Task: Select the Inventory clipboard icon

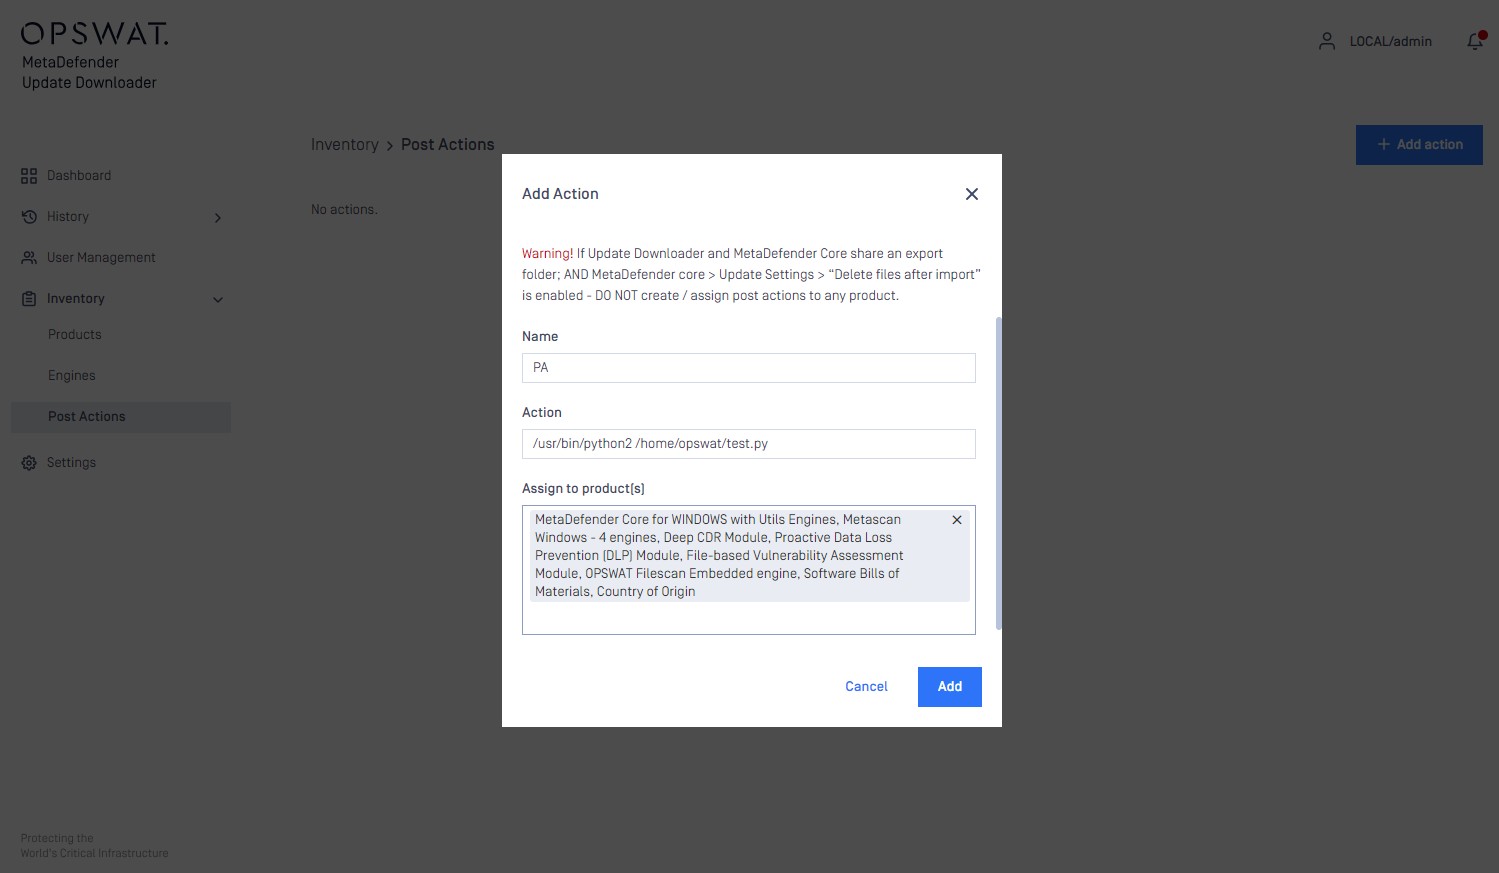Action: coord(29,299)
